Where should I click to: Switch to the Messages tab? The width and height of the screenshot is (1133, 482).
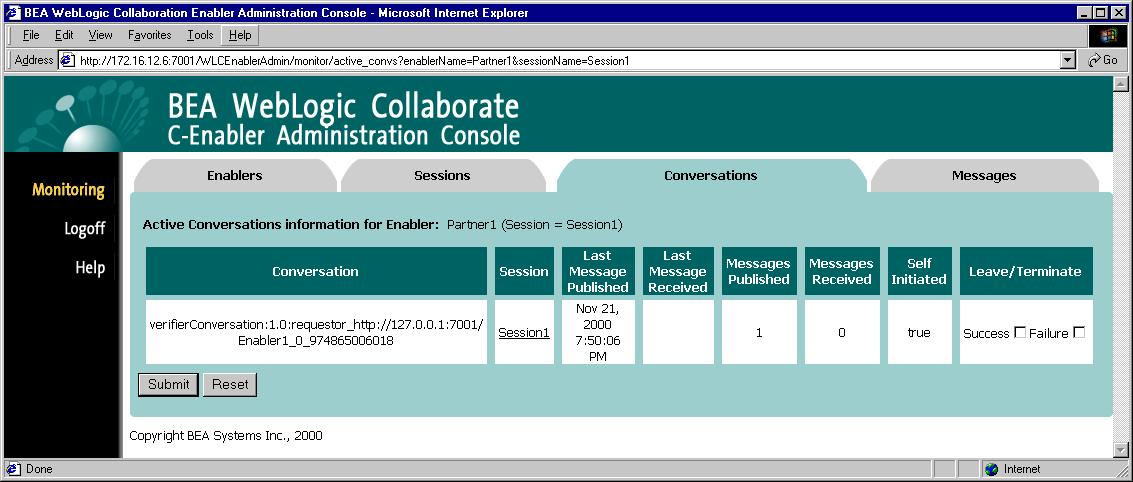coord(984,176)
